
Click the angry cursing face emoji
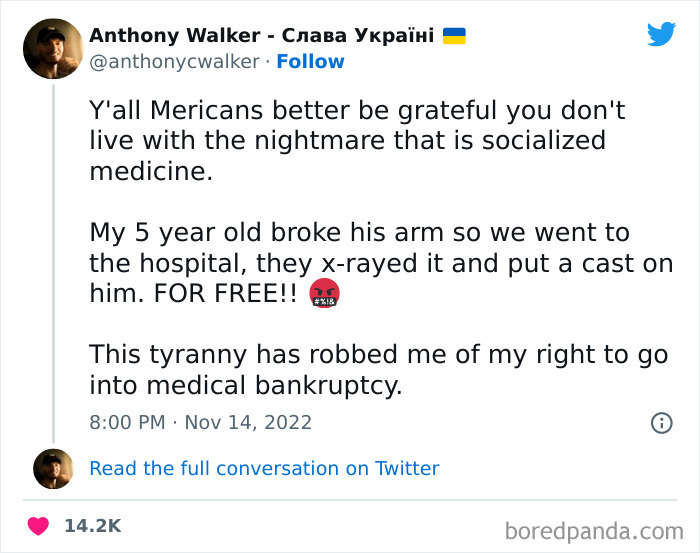(x=326, y=294)
